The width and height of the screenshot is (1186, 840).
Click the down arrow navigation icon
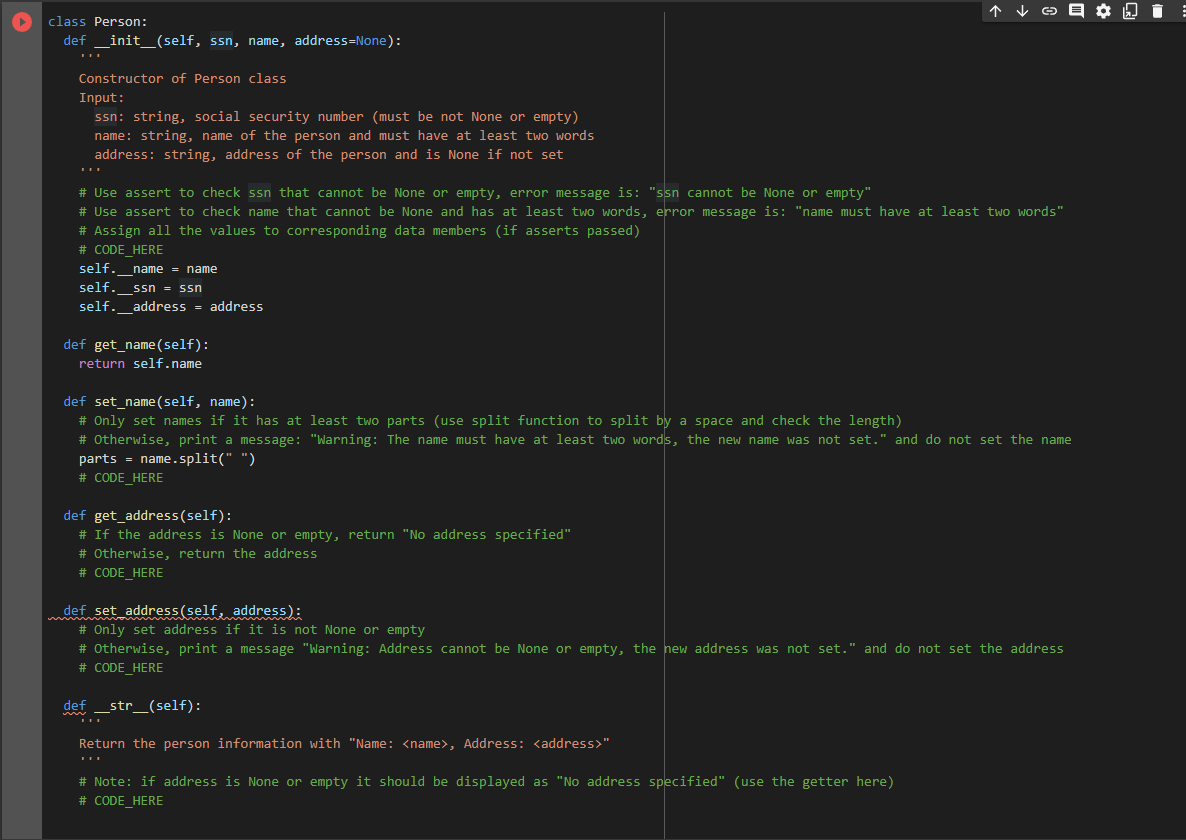(x=1022, y=11)
